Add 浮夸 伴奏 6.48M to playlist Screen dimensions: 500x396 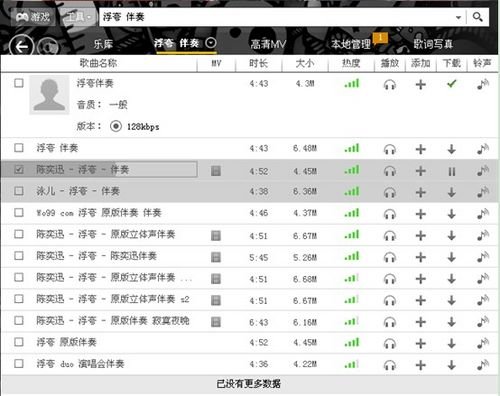point(421,149)
